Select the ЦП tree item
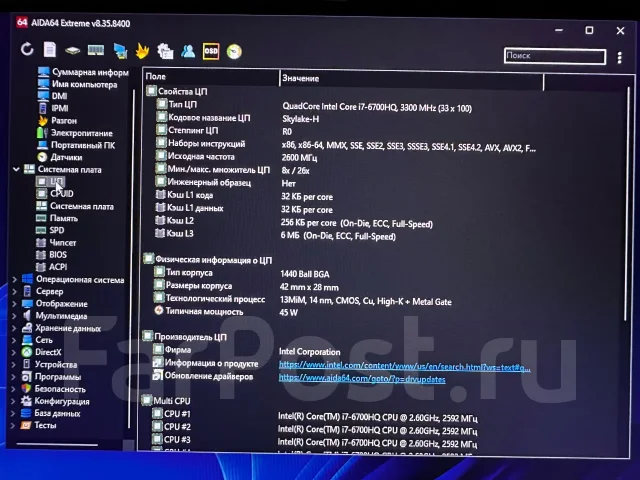 [x=50, y=181]
